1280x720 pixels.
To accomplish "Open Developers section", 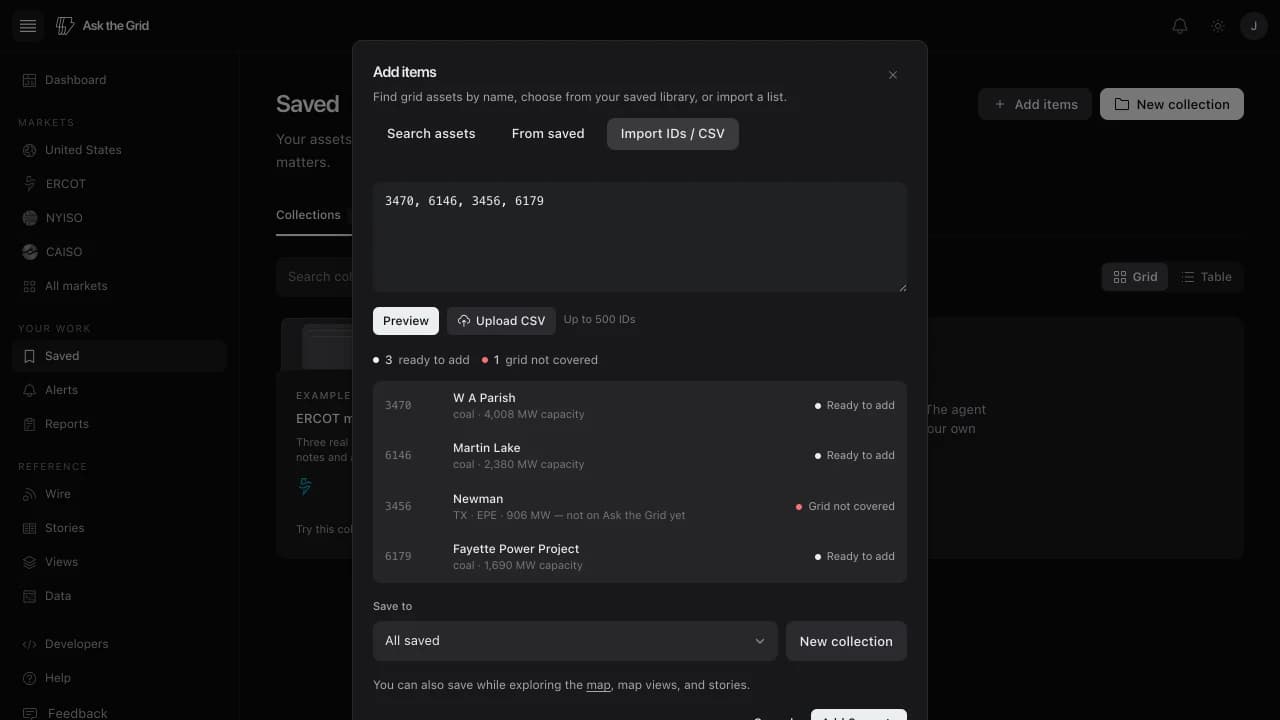I will [x=120, y=644].
